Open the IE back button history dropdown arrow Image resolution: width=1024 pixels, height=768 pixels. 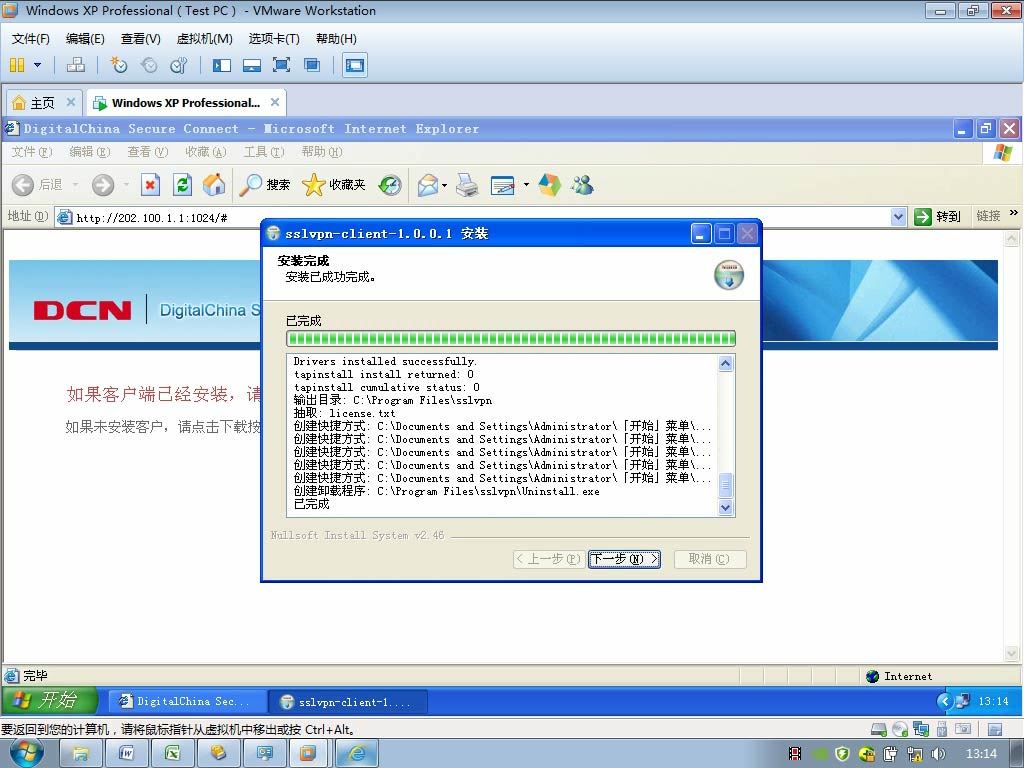[75, 185]
